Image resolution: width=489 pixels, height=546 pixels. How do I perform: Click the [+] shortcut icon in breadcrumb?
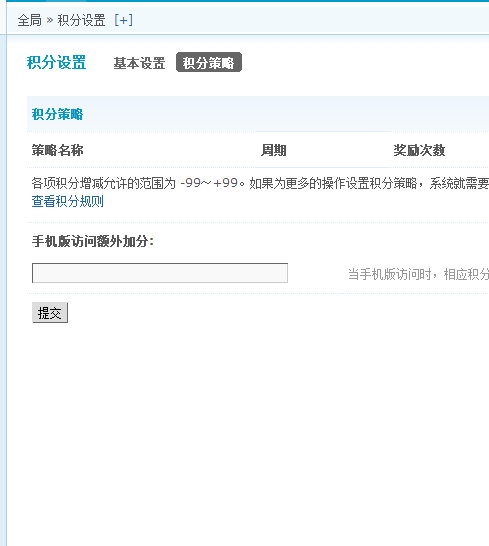tap(124, 20)
